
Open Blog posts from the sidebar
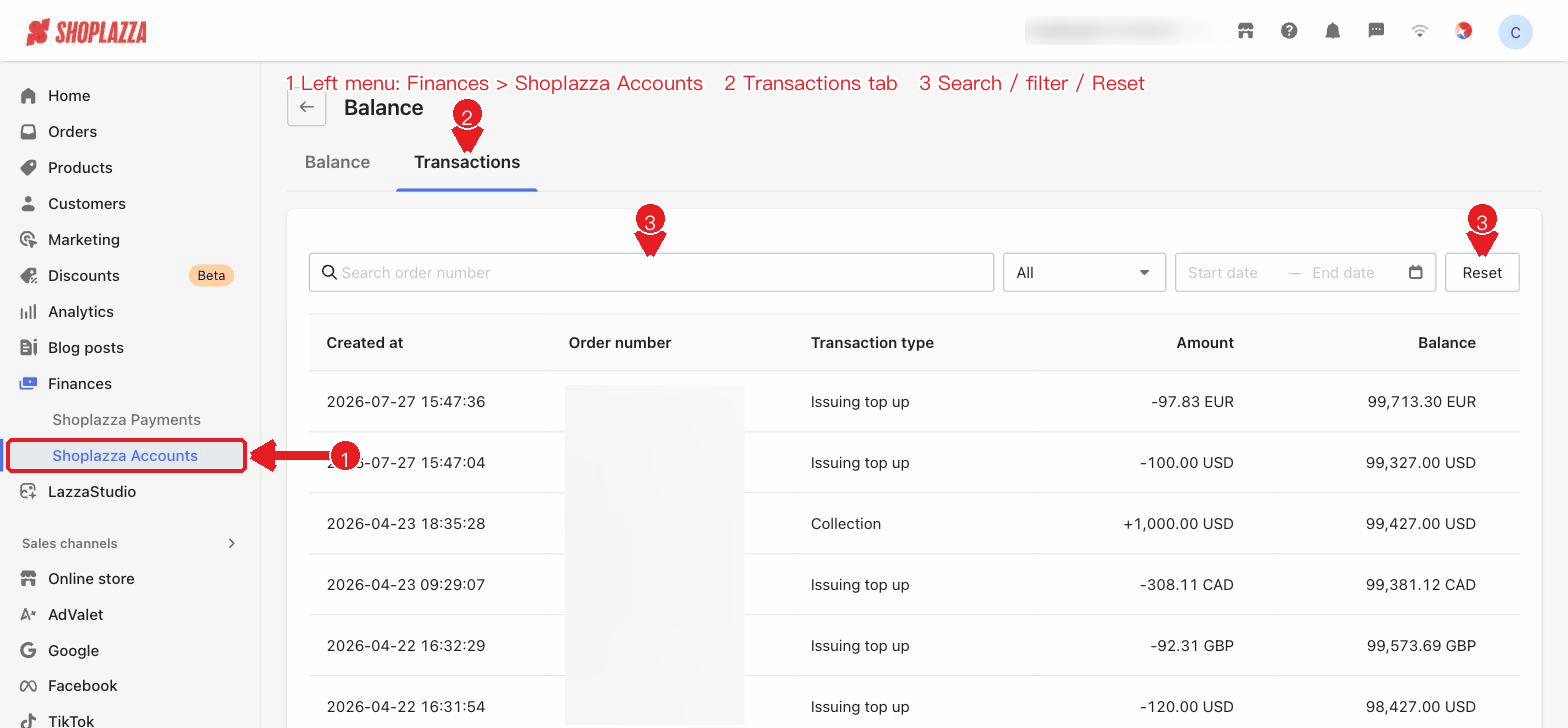coord(86,348)
